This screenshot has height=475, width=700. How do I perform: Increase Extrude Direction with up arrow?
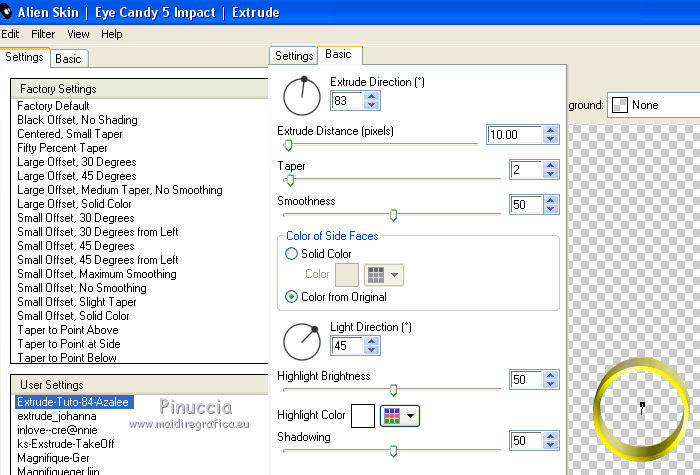pyautogui.click(x=371, y=96)
